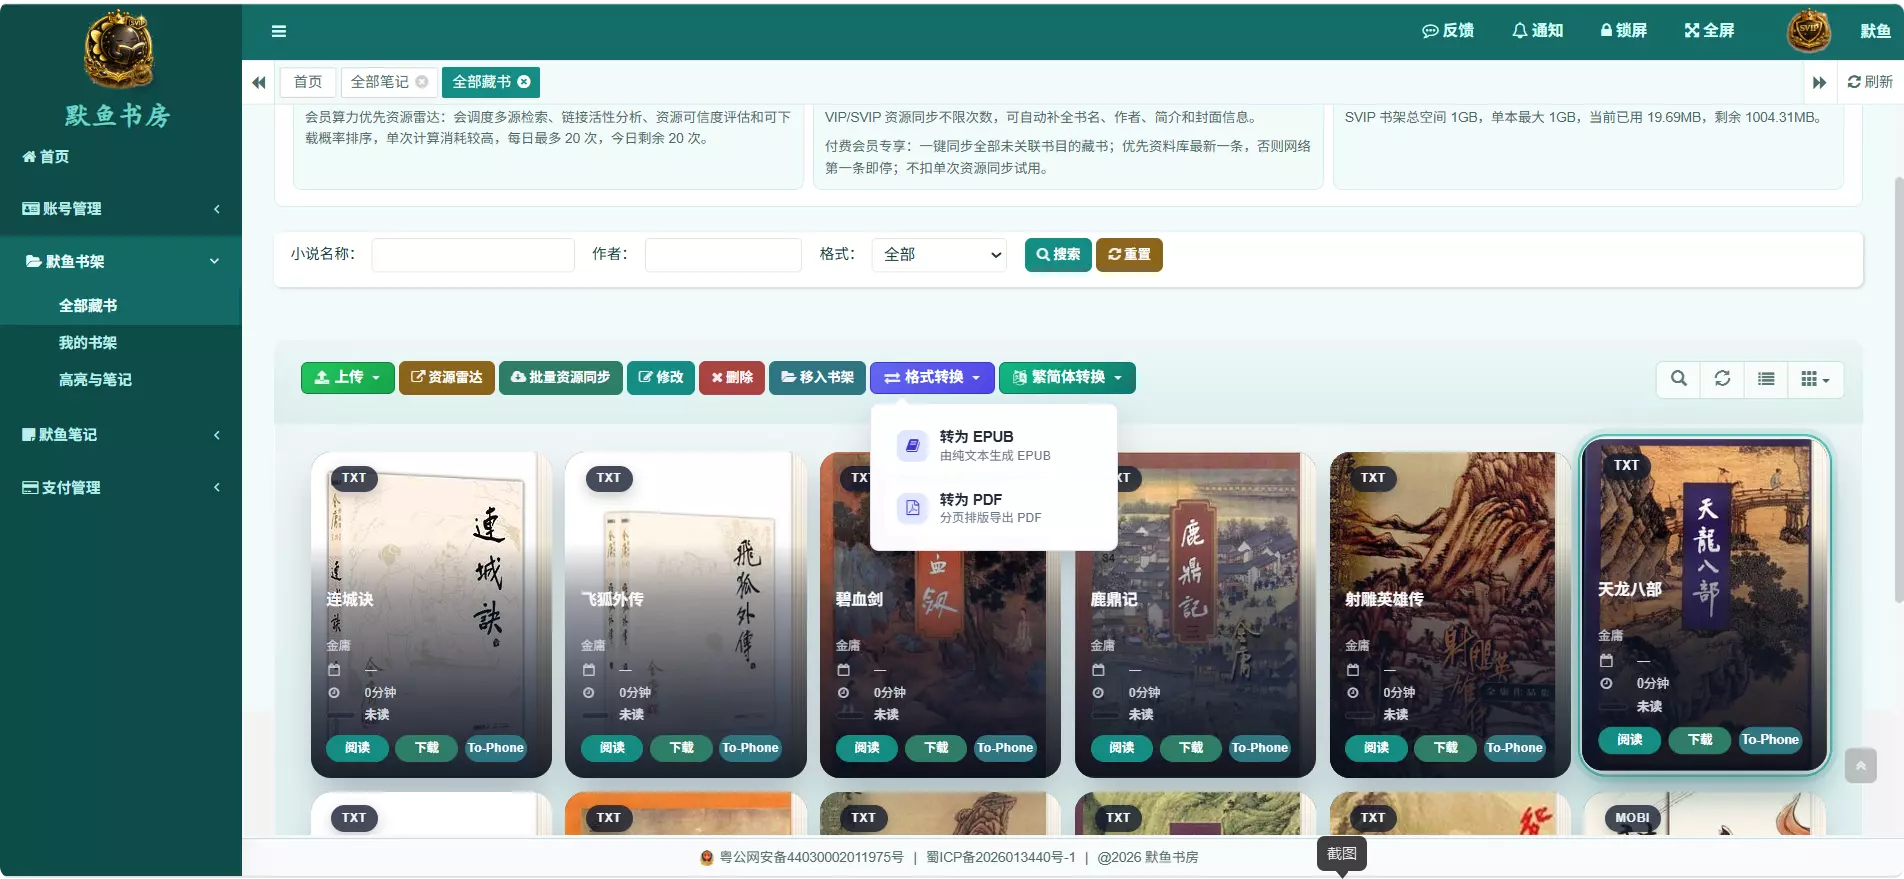The height and width of the screenshot is (879, 1904).
Task: Toggle the sidebar hamburger menu
Action: (279, 31)
